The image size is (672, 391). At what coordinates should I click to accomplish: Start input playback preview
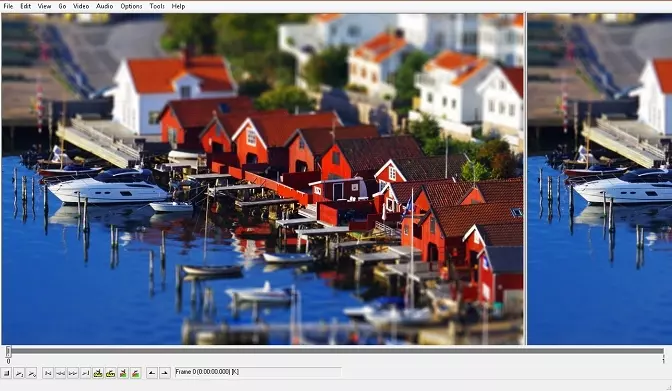(19, 373)
